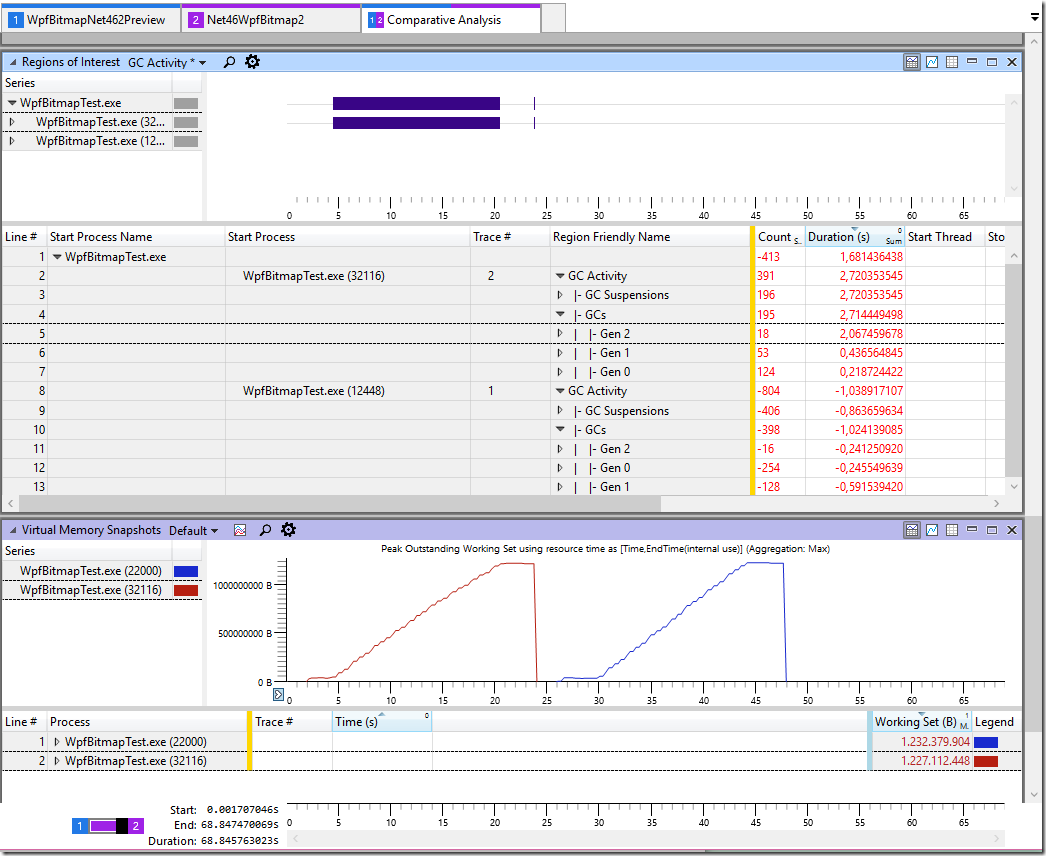The image size is (1046, 856).
Task: Click the Working Set (B) column header
Action: 921,722
